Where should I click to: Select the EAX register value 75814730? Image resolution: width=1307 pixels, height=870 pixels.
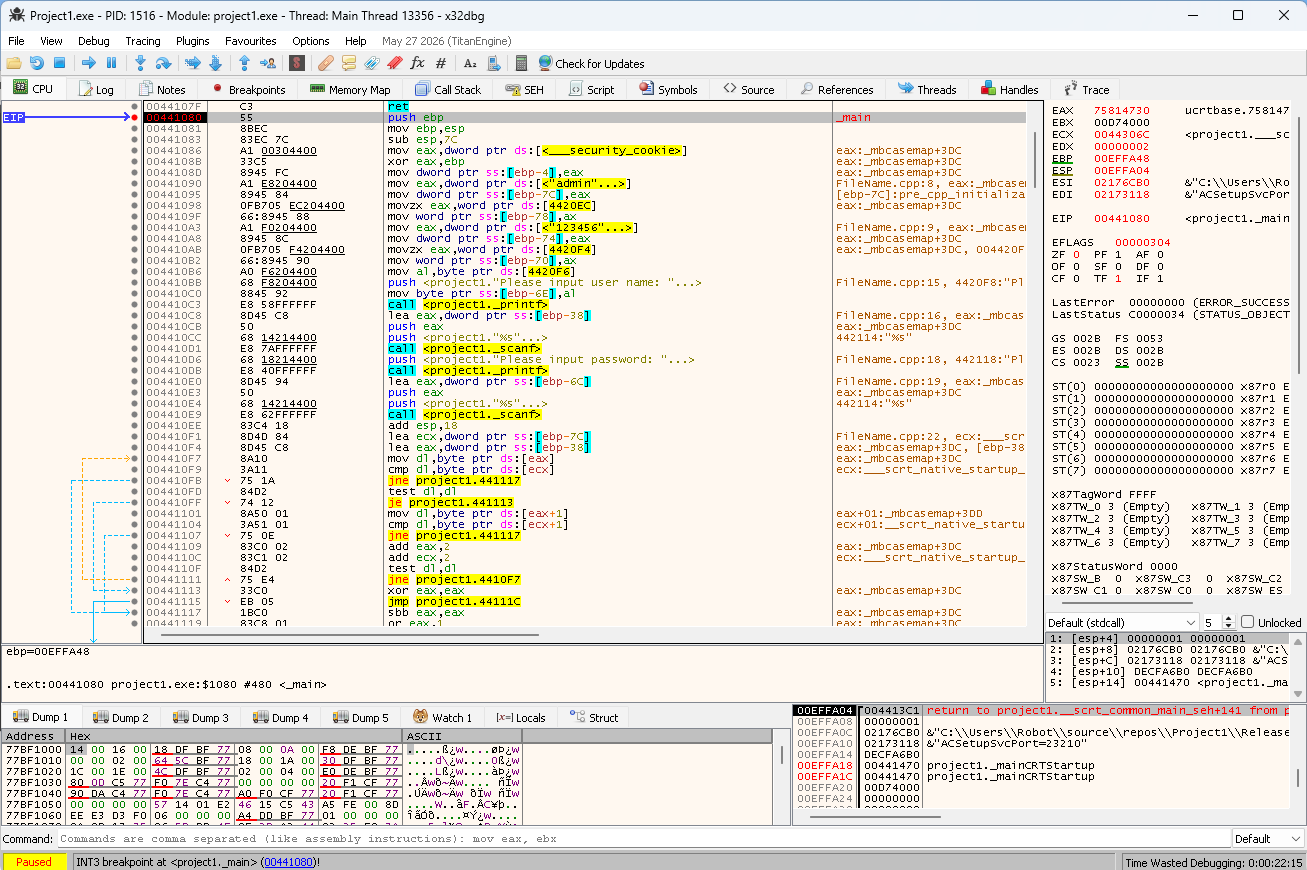[x=1121, y=110]
